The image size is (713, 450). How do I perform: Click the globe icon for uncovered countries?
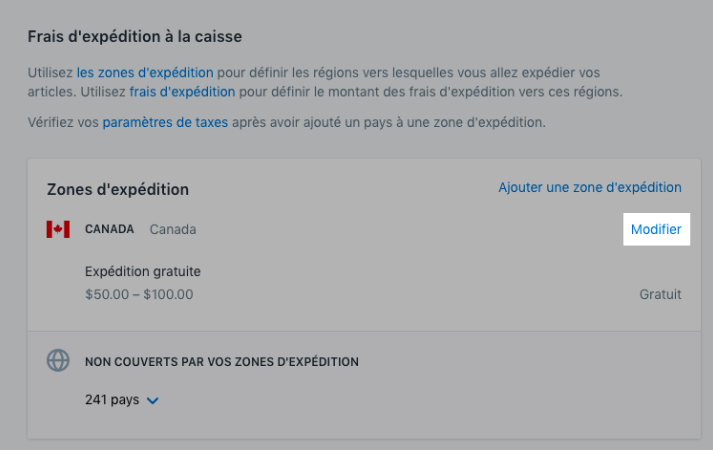click(58, 361)
